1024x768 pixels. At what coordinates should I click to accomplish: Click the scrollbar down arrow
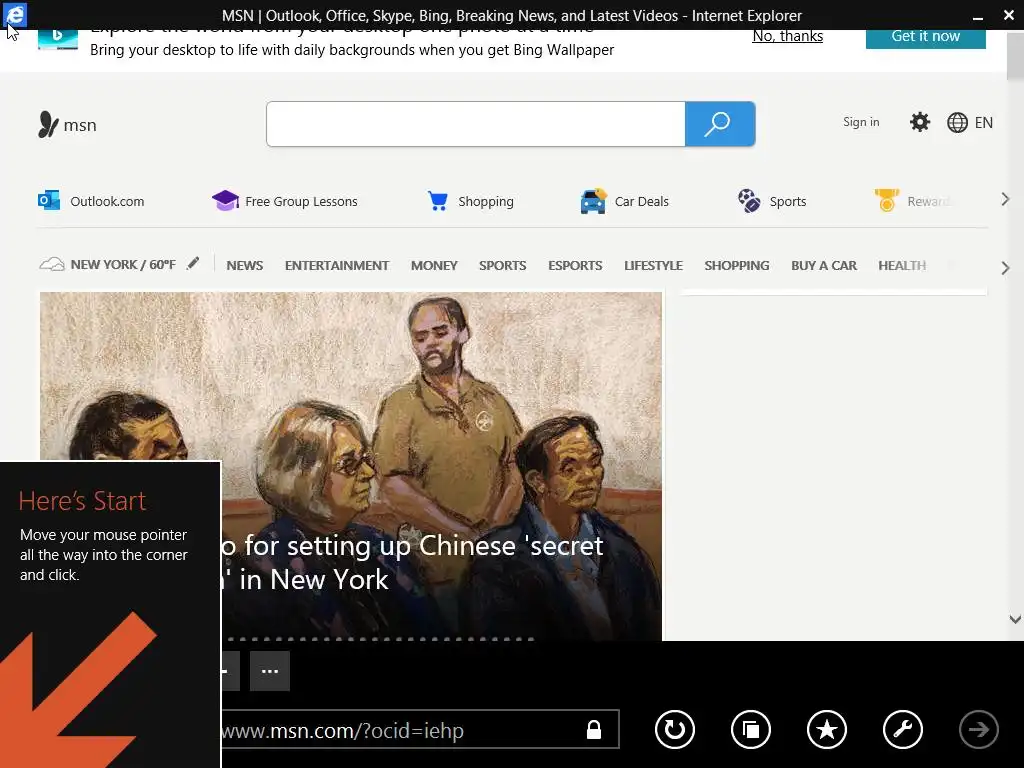point(1015,619)
